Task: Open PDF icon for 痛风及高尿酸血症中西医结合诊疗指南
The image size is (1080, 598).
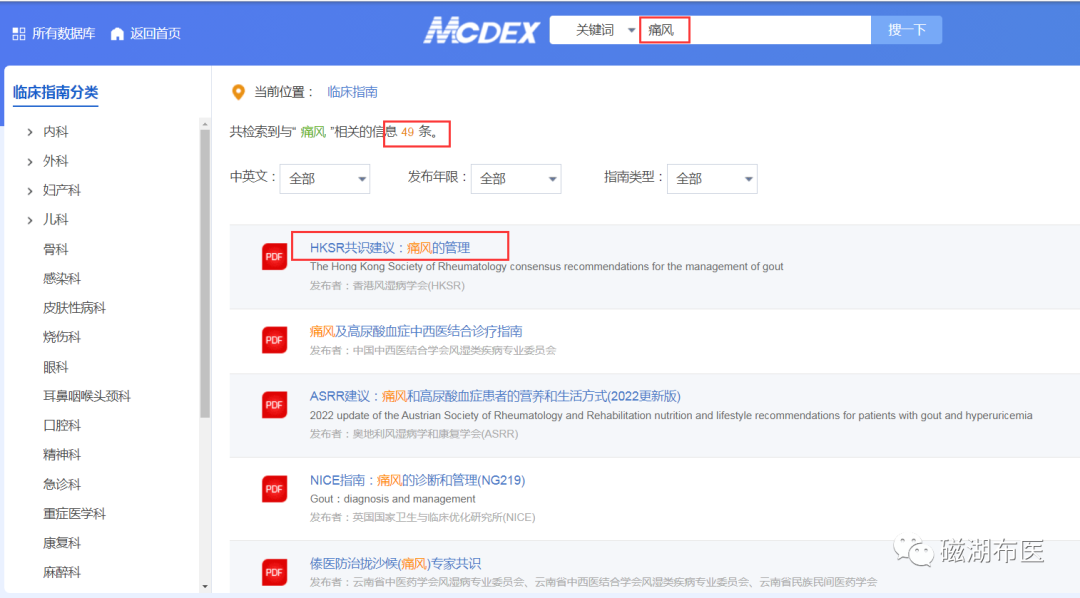Action: [274, 340]
